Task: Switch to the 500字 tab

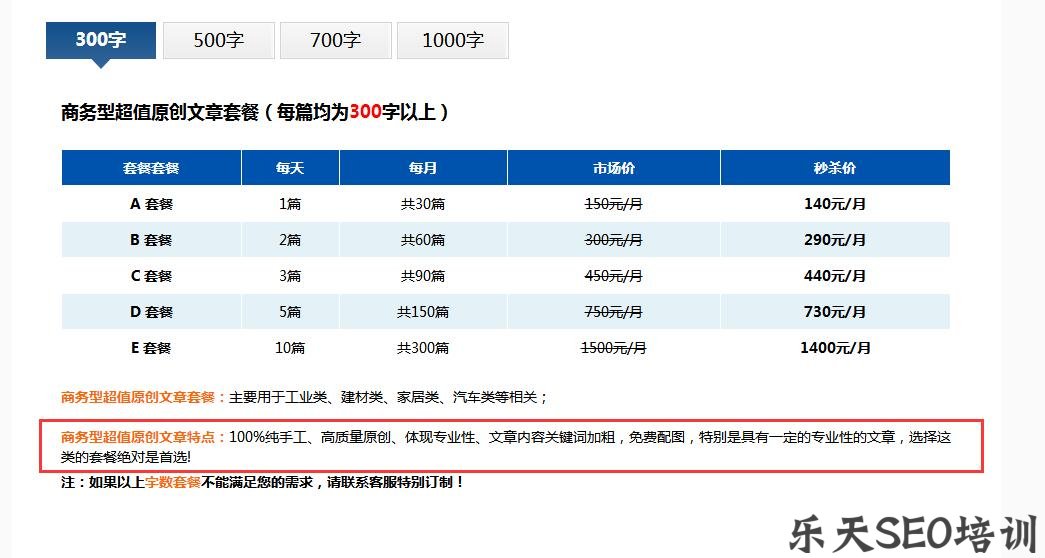Action: click(218, 41)
